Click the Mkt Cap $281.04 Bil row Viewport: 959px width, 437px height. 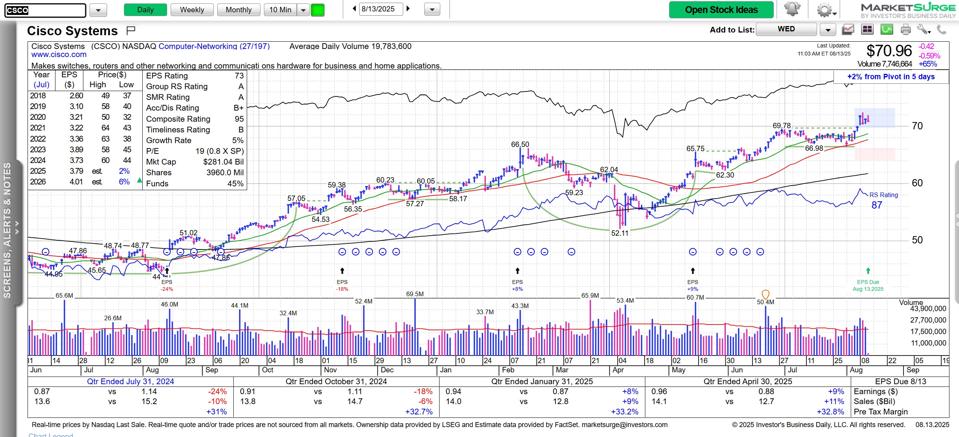[194, 162]
